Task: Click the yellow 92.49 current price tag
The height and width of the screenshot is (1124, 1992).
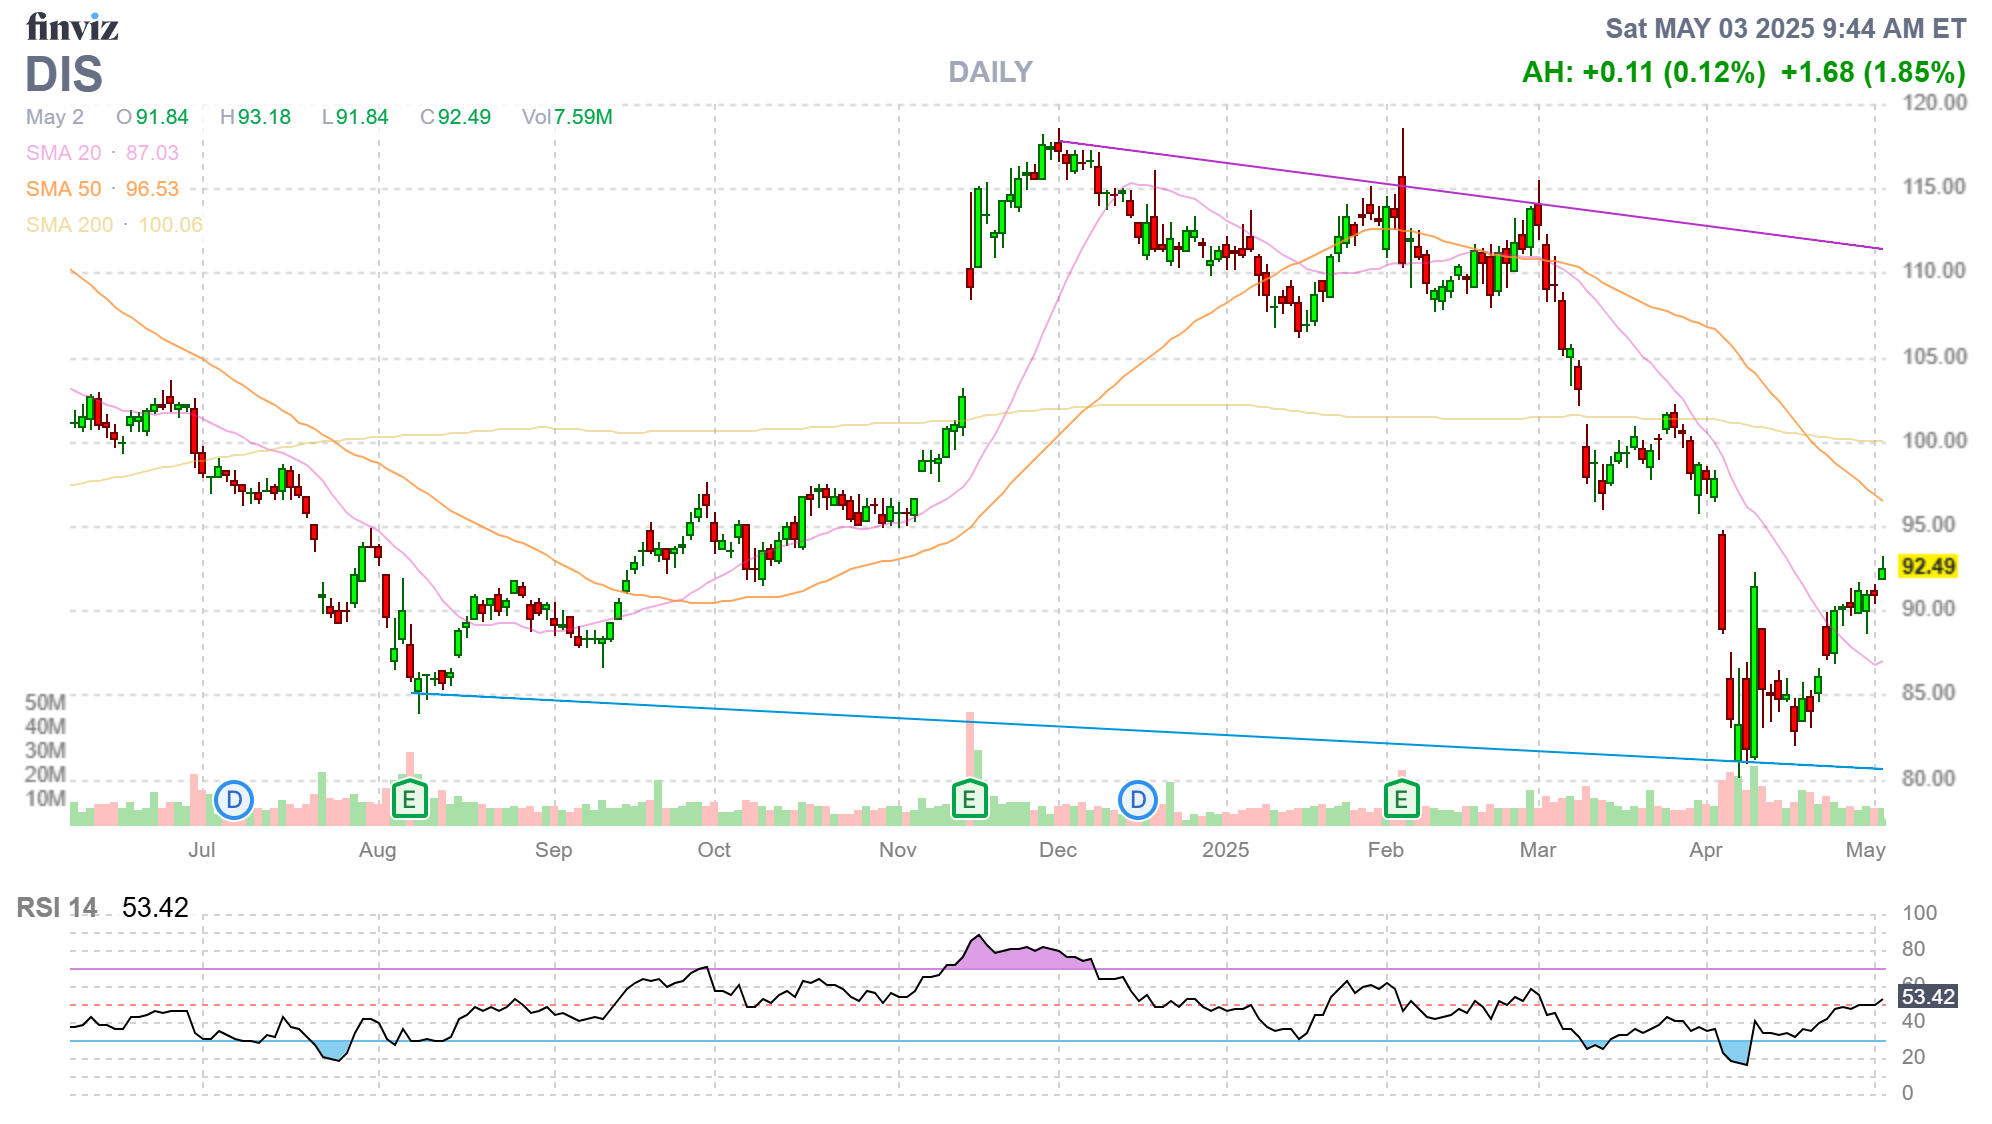Action: tap(1927, 567)
